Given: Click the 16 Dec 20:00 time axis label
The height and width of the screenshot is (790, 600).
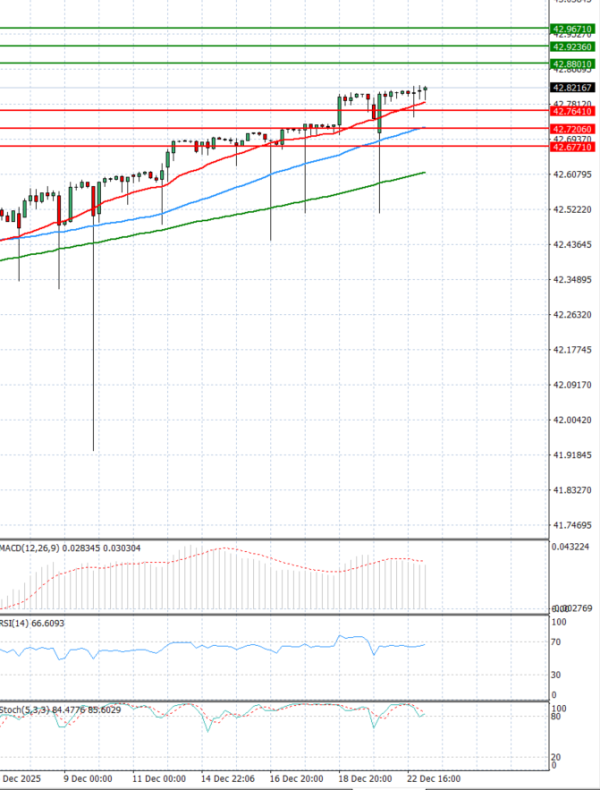Looking at the screenshot, I should 298,777.
